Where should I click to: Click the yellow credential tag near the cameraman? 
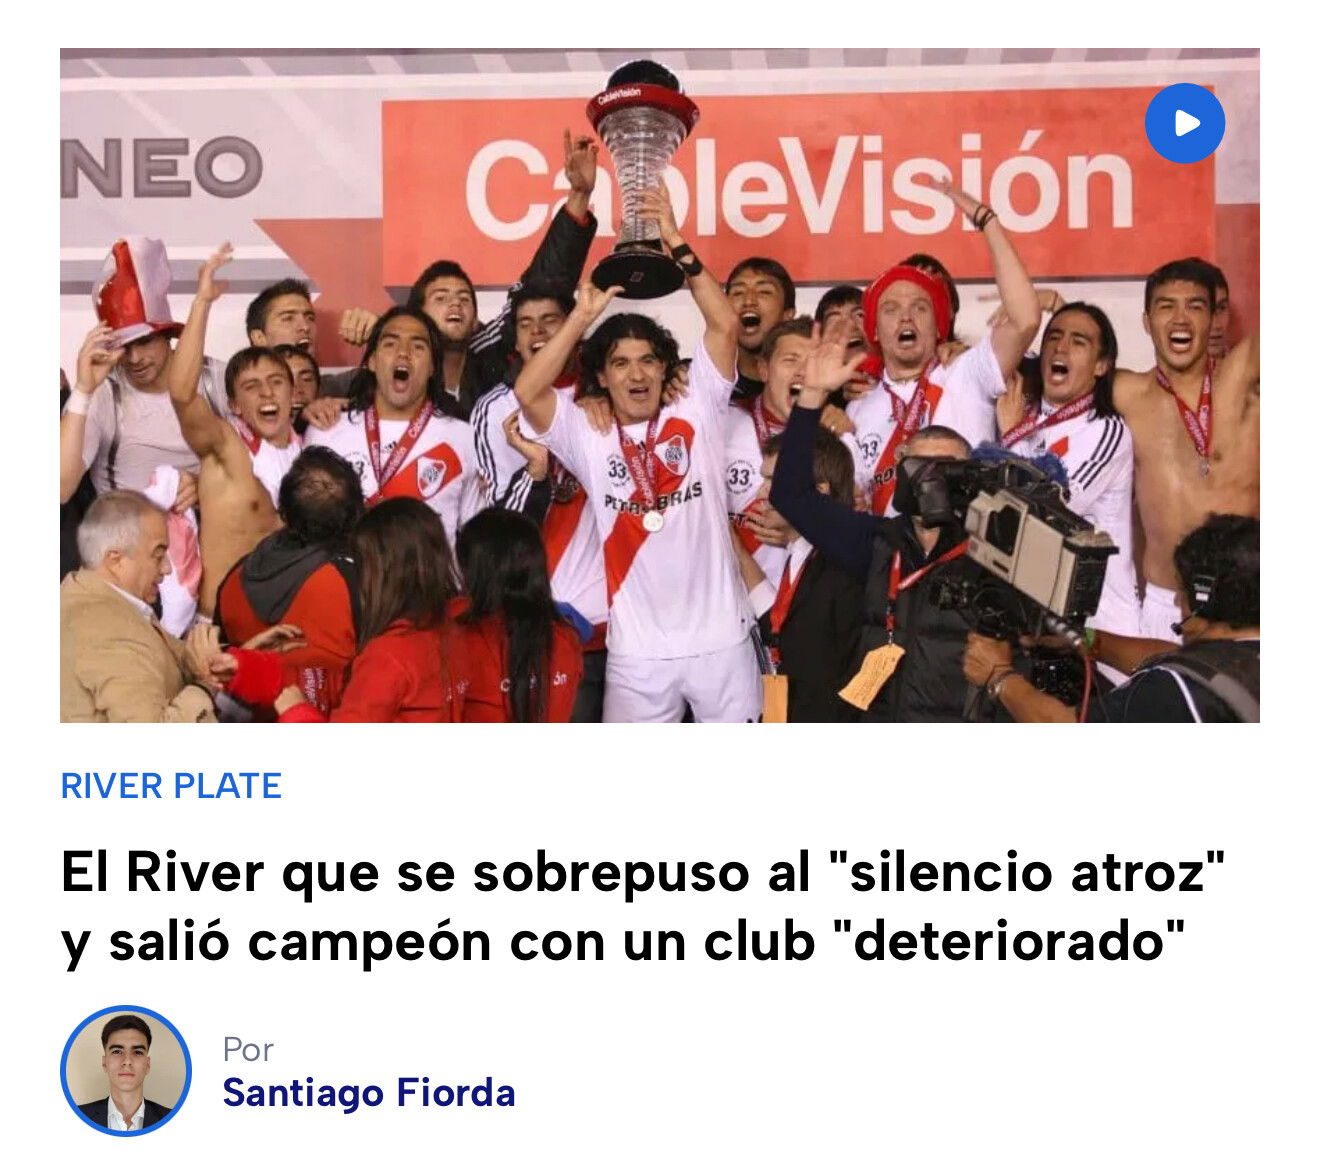[871, 676]
